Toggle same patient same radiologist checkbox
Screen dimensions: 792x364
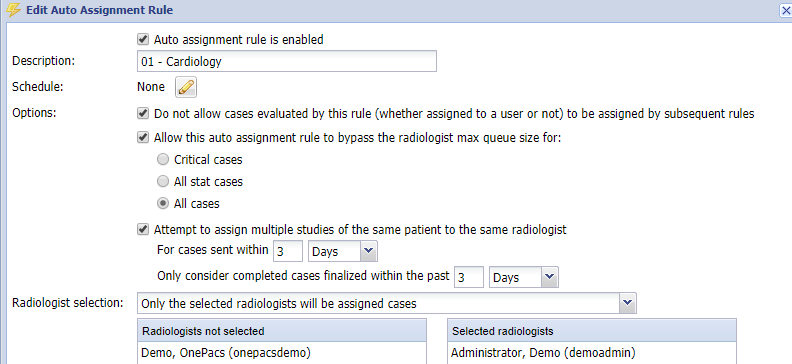pos(143,229)
